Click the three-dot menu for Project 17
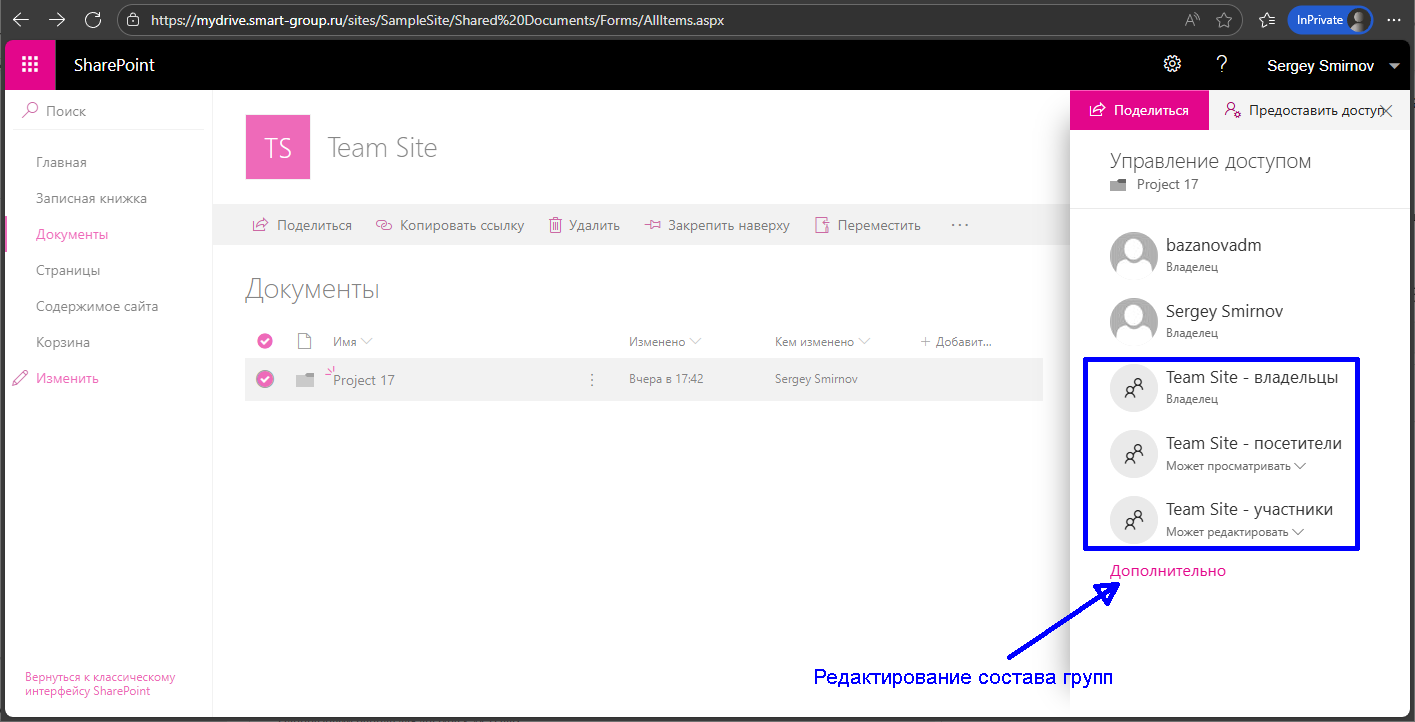1415x722 pixels. [592, 380]
